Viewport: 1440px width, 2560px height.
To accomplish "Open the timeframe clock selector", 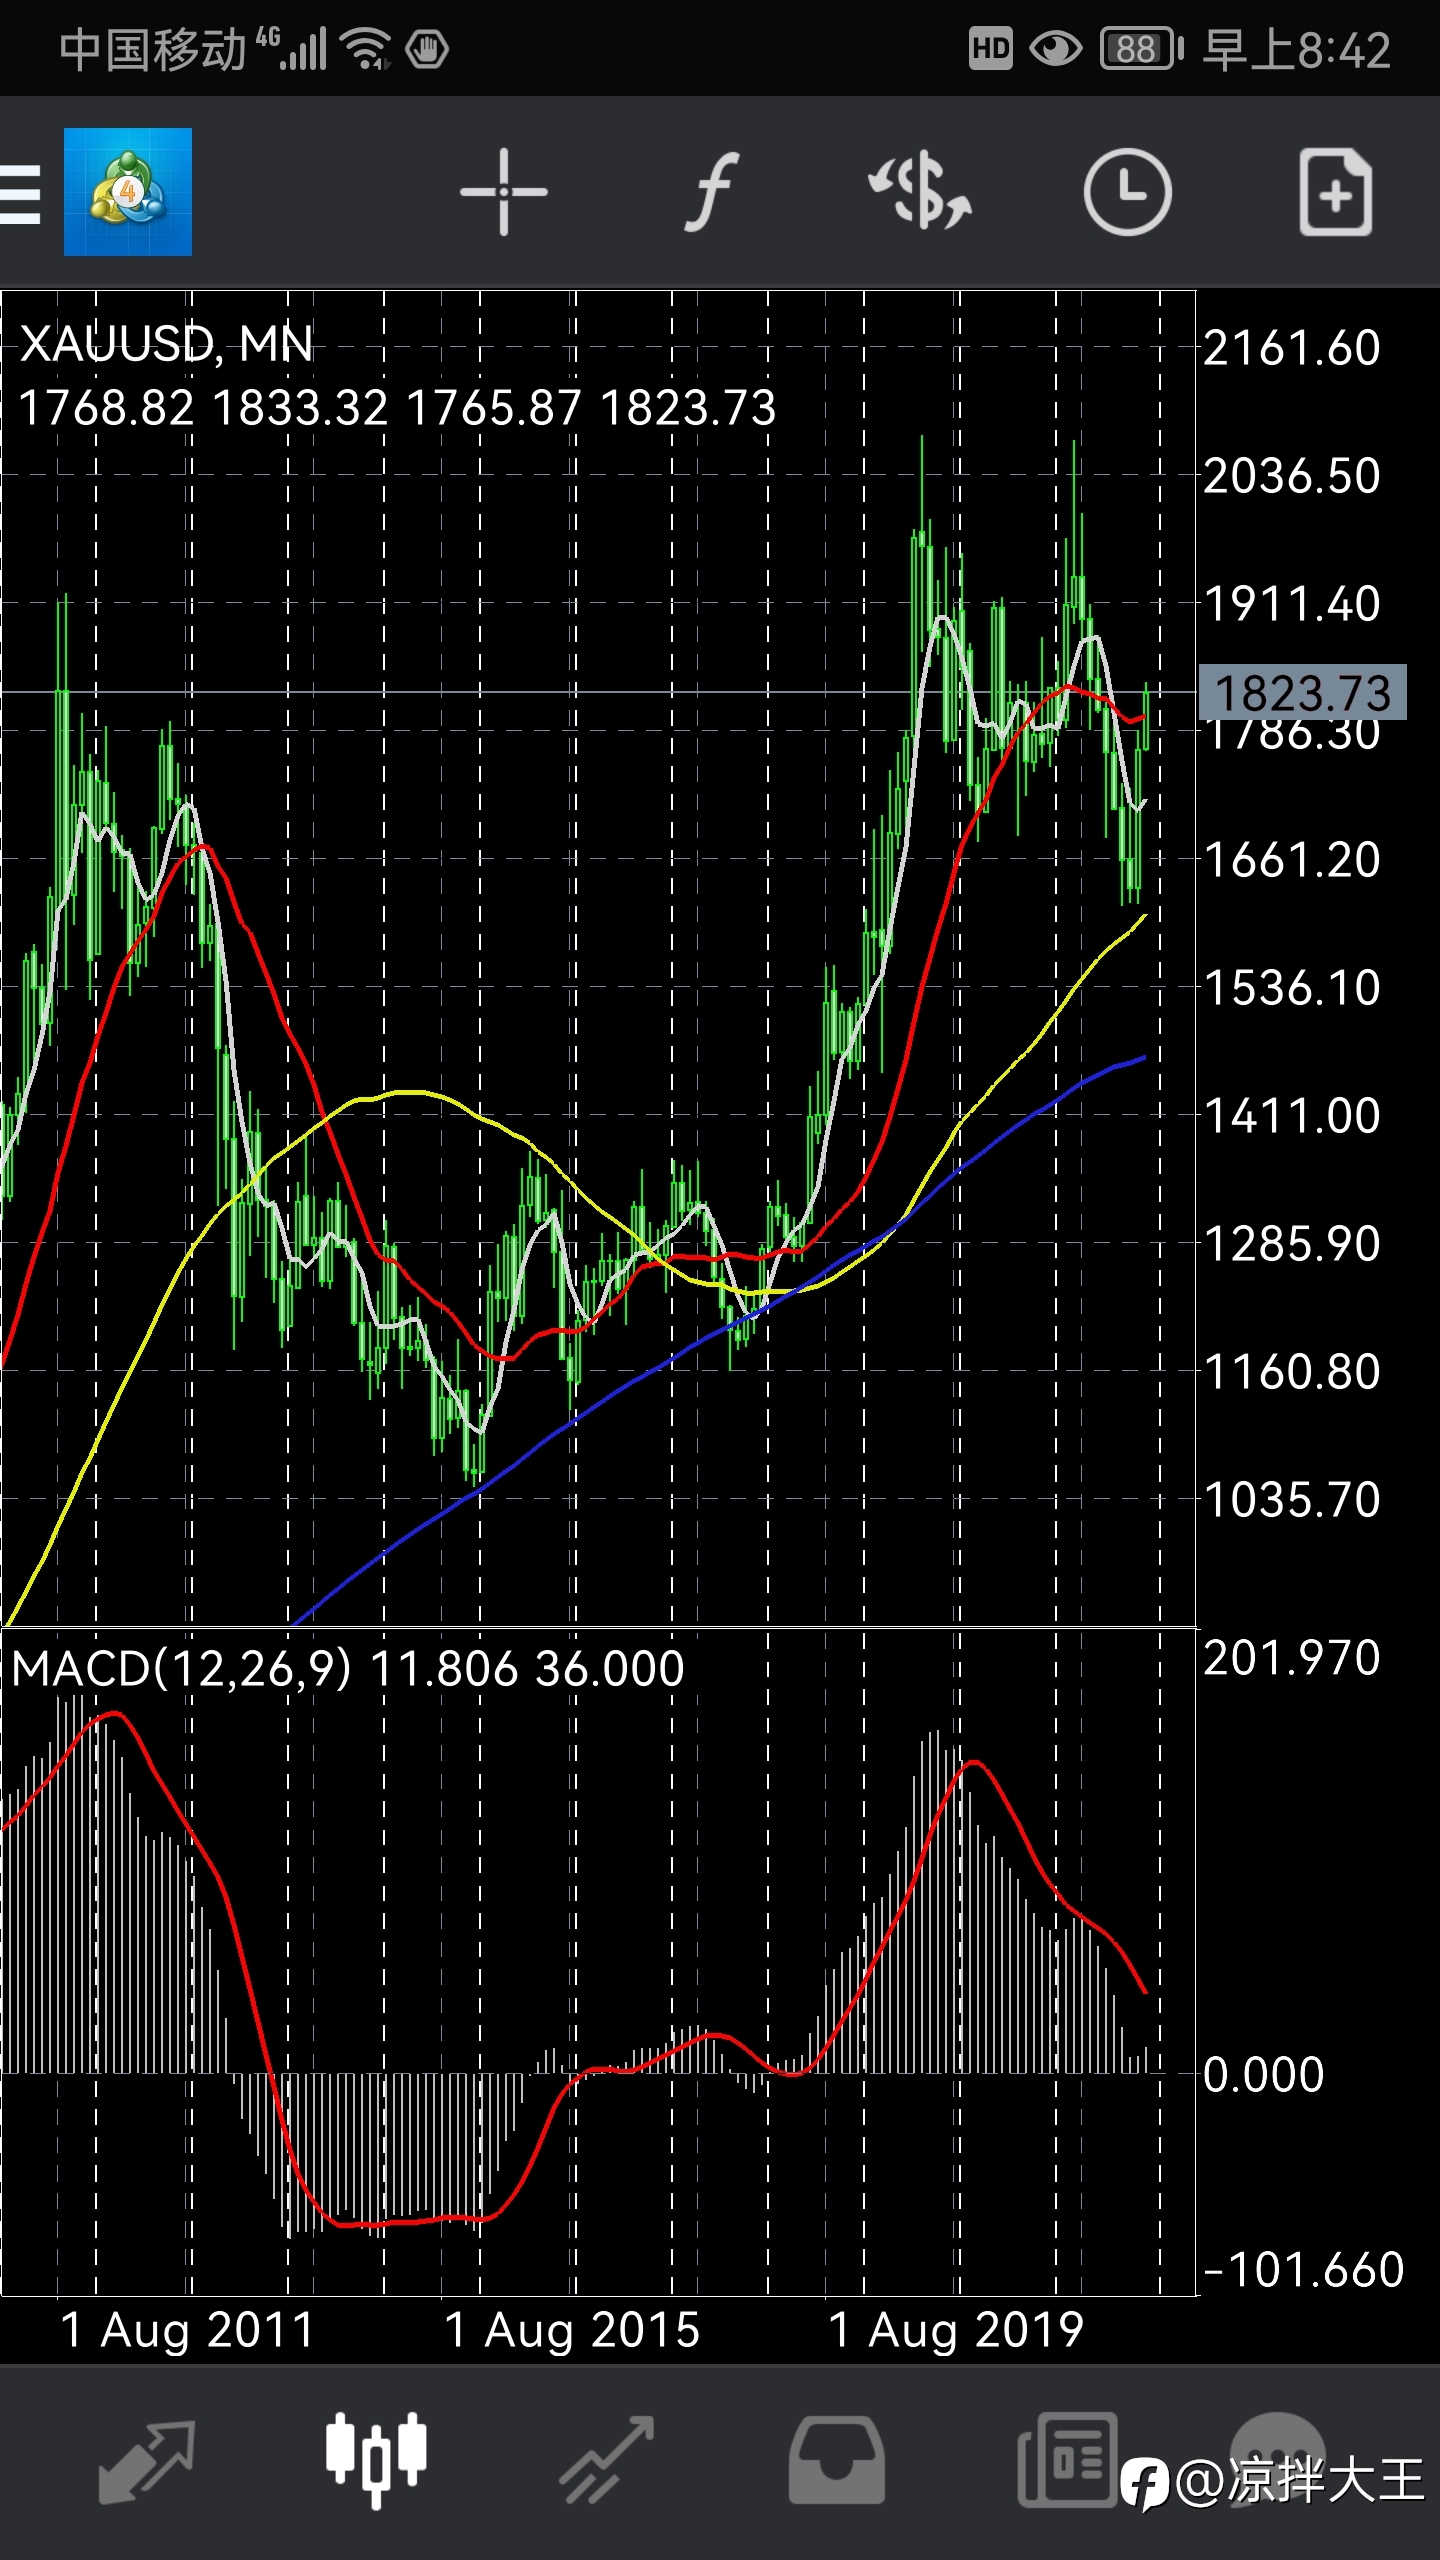I will (1127, 192).
